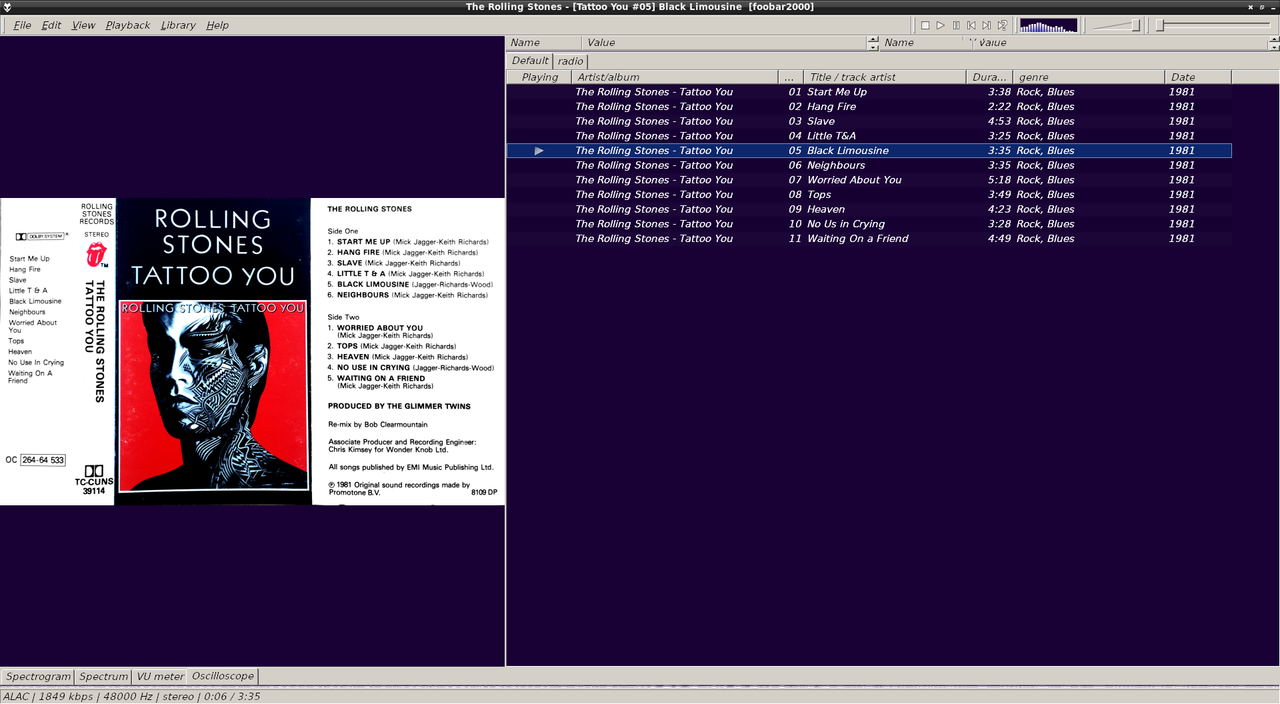Open the Library menu
Screen dimensions: 1280x704
178,25
